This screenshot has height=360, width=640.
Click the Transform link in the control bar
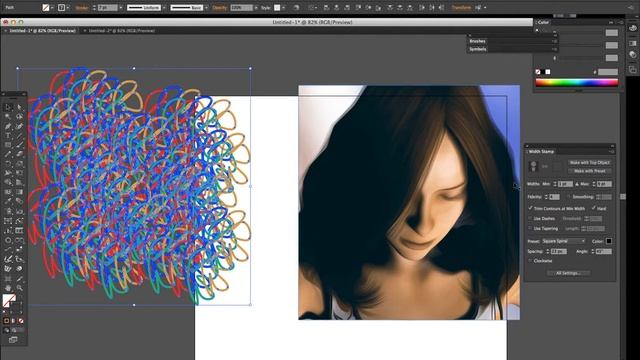[461, 8]
